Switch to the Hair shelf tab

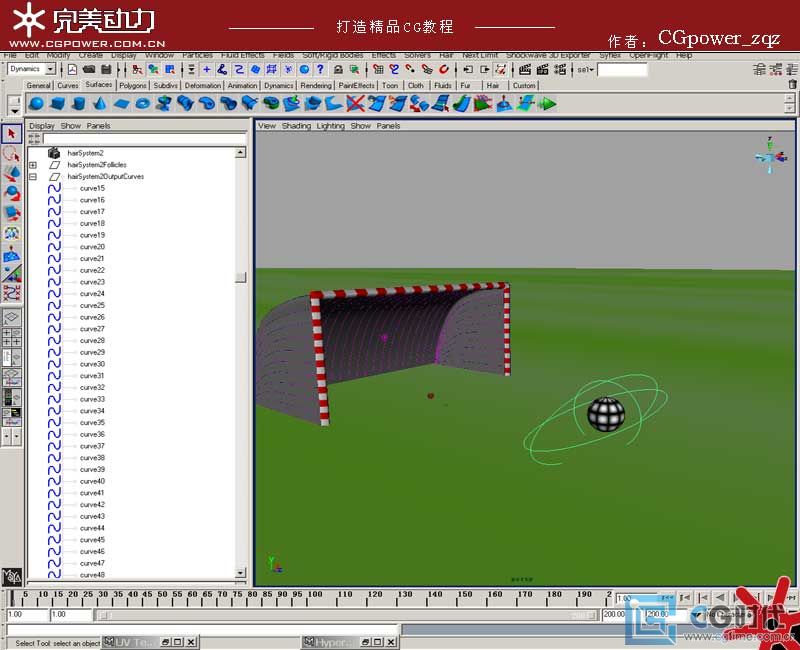(x=493, y=86)
